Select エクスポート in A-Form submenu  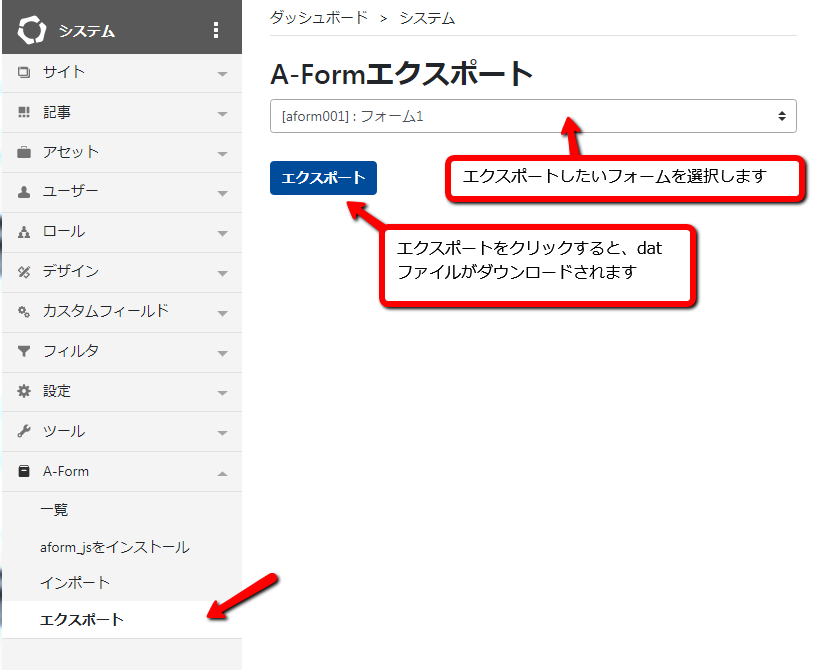click(x=82, y=620)
